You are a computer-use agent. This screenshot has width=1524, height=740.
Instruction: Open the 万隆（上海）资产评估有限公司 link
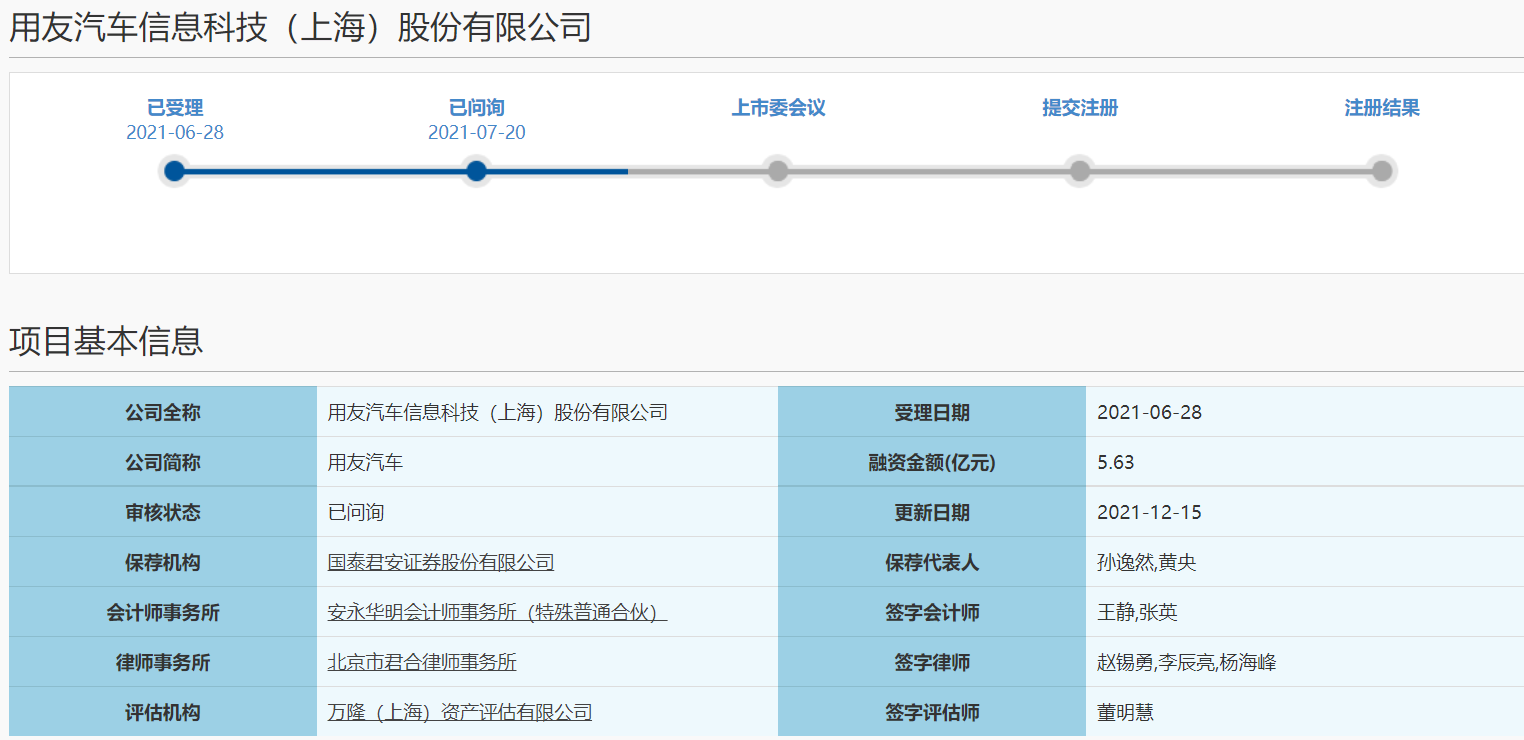pos(460,712)
